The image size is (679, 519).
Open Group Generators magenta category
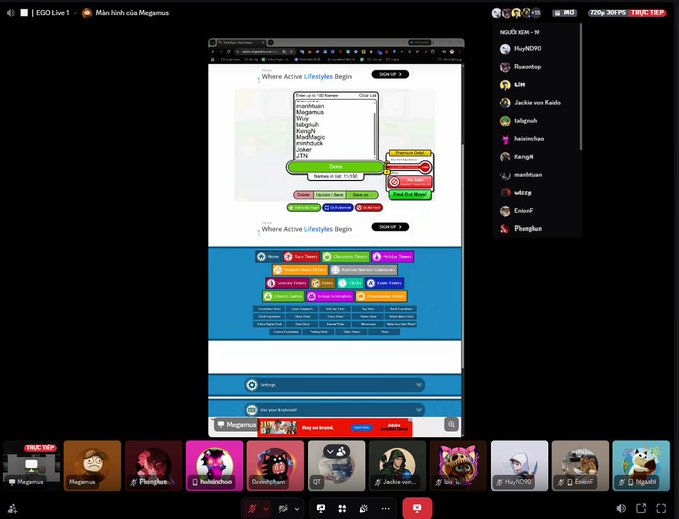pyautogui.click(x=330, y=297)
